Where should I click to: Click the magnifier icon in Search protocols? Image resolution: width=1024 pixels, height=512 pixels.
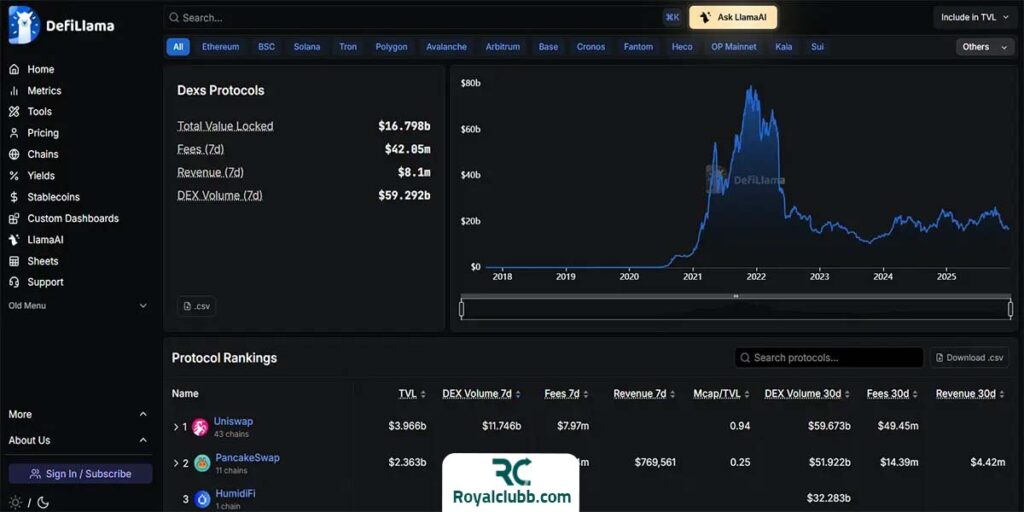pyautogui.click(x=746, y=358)
